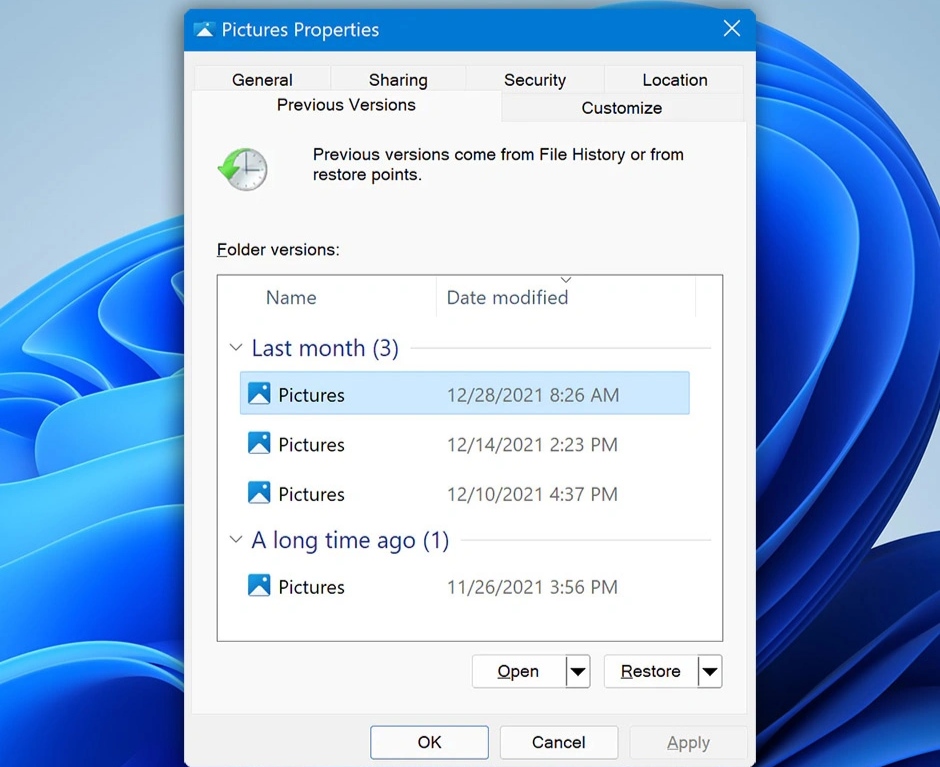Screen dimensions: 940x767
Task: Open the dropdown arrow beside Restore
Action: 709,672
